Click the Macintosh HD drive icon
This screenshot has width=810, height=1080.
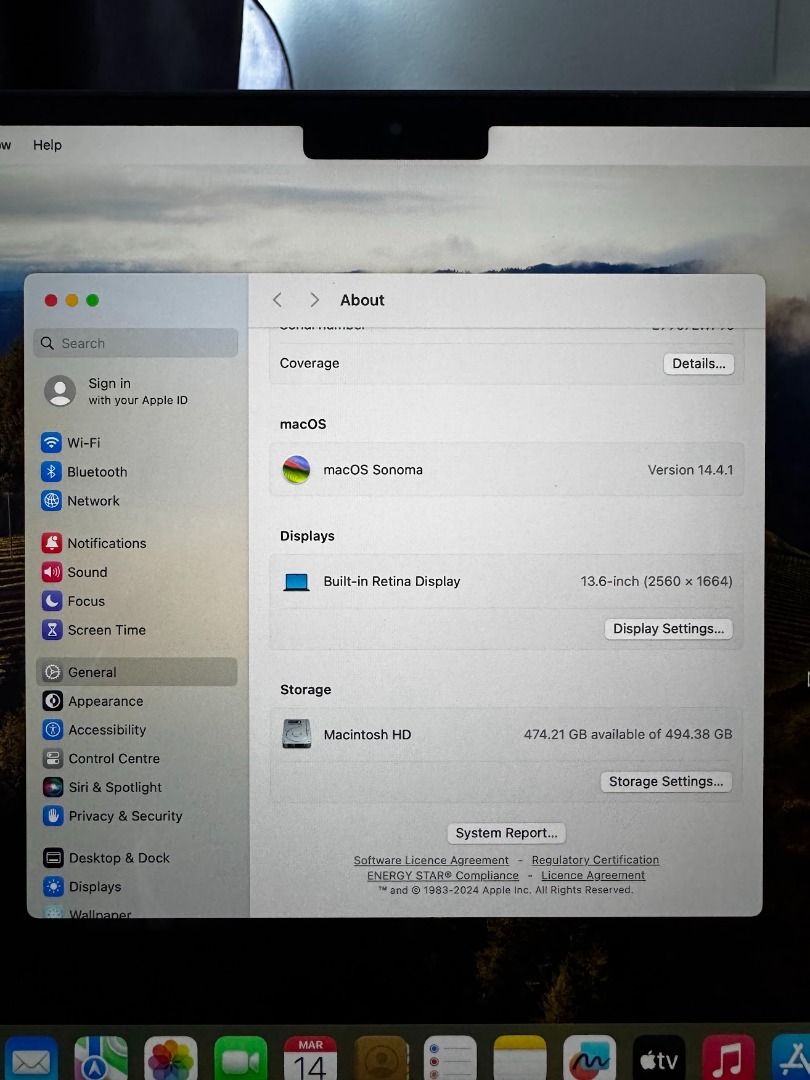[x=297, y=734]
